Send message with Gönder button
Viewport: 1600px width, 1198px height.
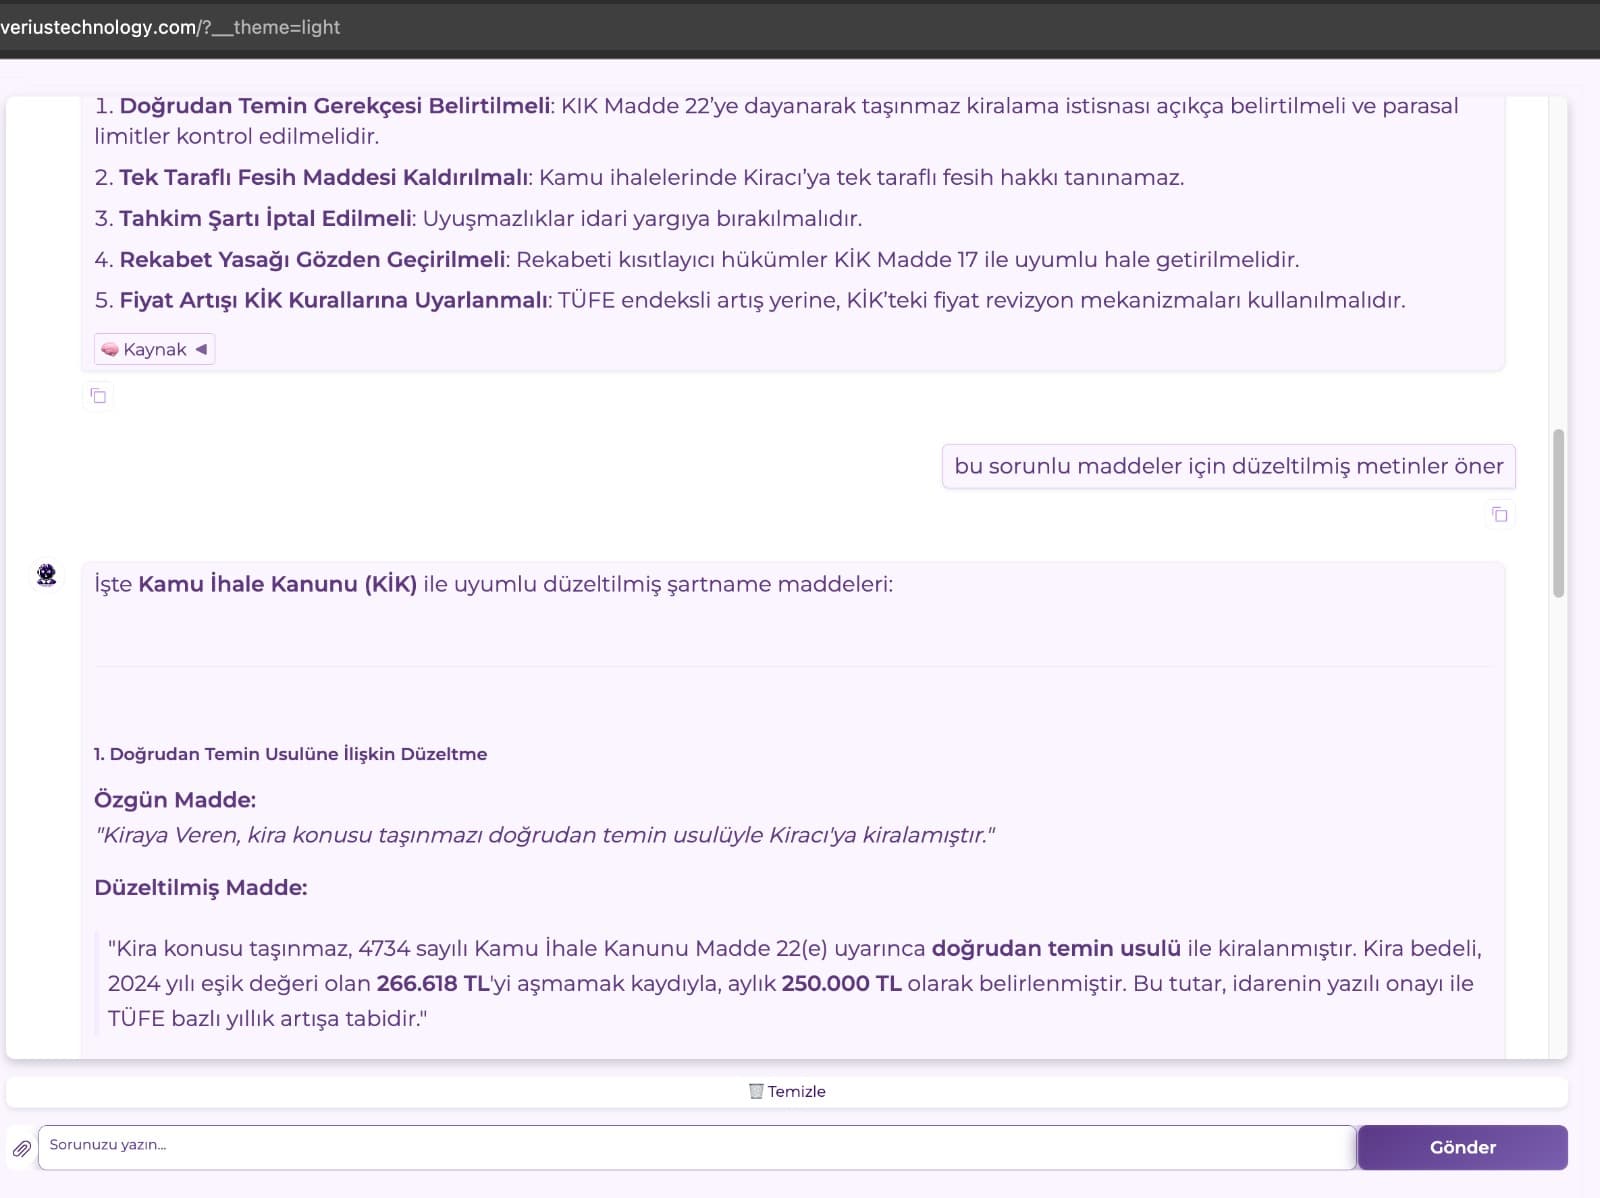pyautogui.click(x=1462, y=1147)
